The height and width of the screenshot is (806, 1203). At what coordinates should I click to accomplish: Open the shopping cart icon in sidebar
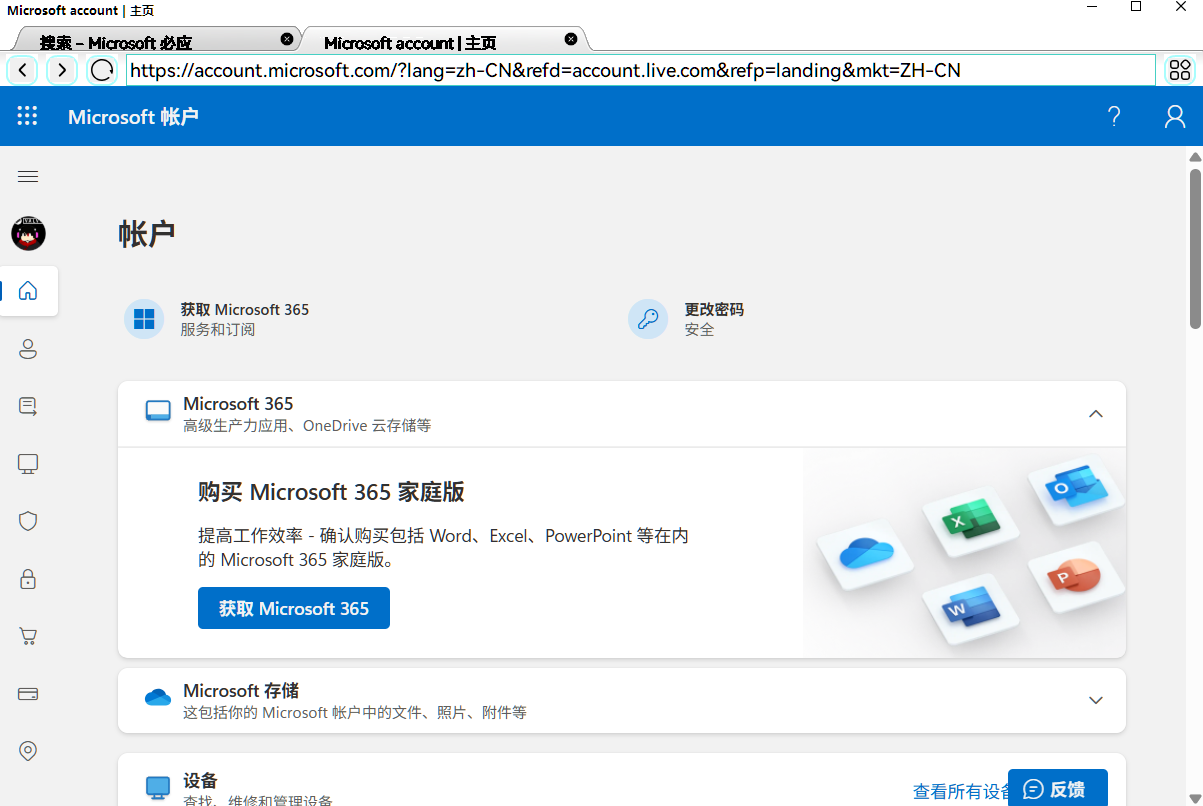tap(28, 636)
